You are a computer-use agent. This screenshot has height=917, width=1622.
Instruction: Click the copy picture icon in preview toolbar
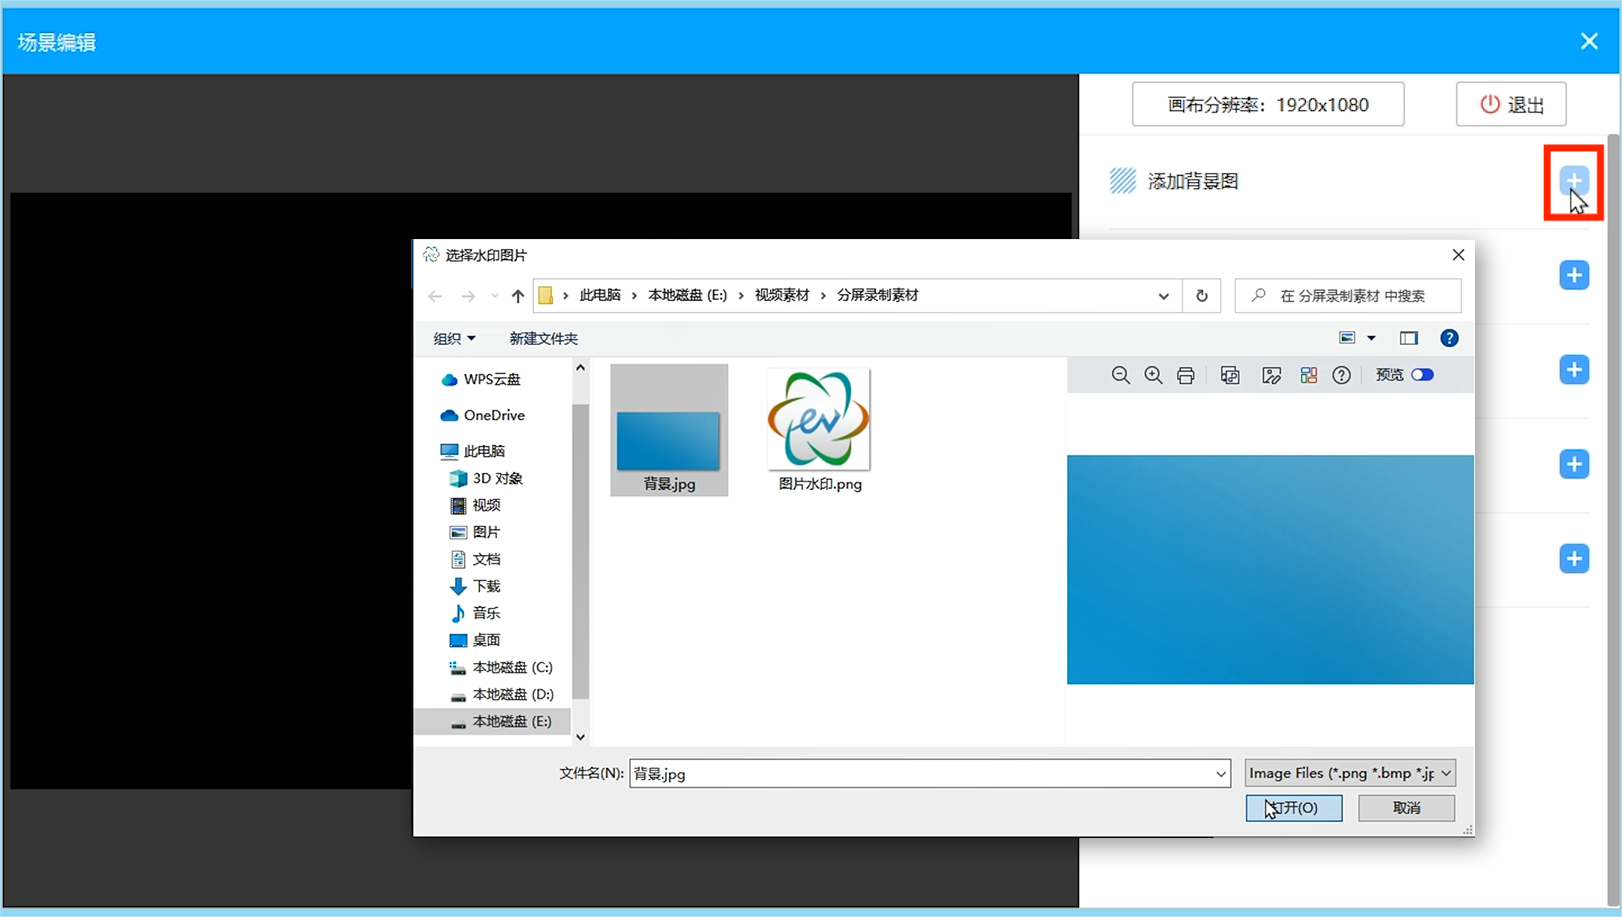click(1229, 375)
